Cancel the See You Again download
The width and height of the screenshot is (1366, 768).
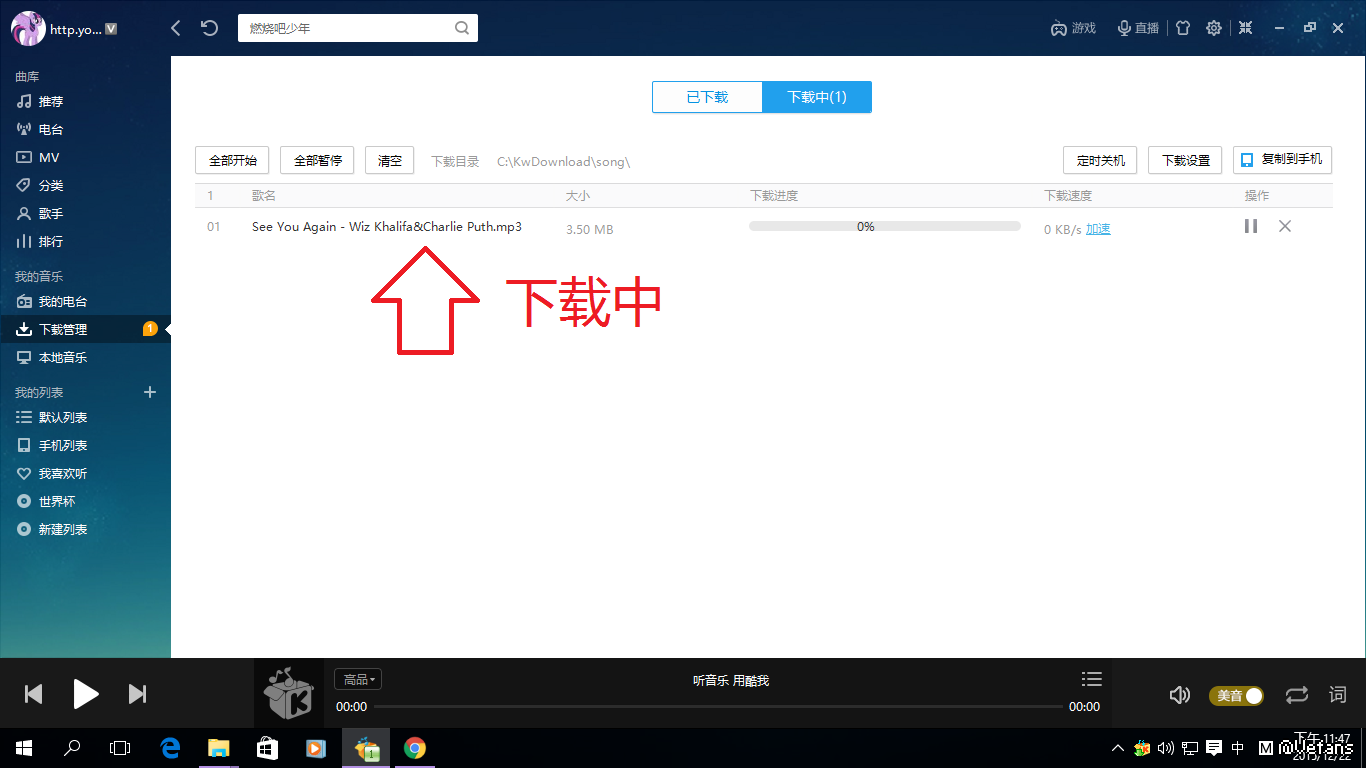tap(1285, 226)
